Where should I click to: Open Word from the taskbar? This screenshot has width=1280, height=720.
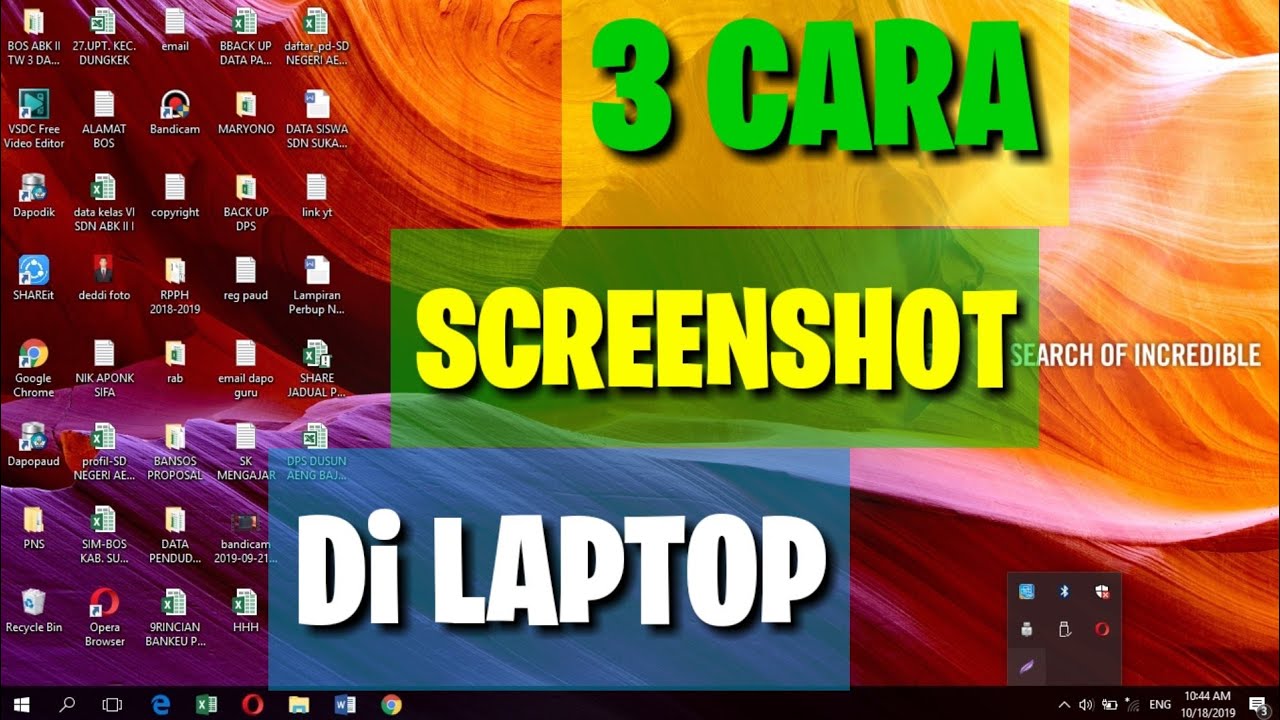coord(345,704)
